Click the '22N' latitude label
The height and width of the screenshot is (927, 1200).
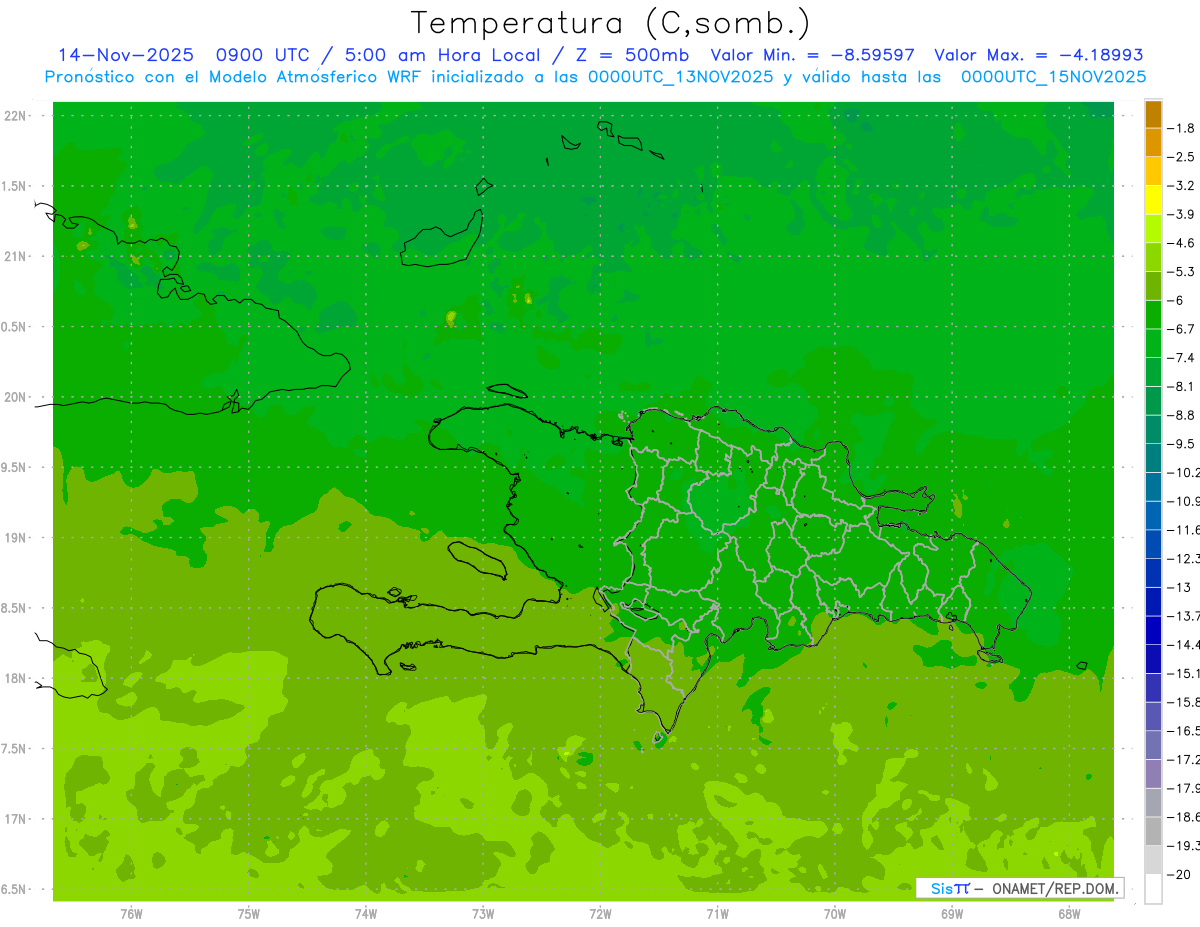(x=14, y=116)
